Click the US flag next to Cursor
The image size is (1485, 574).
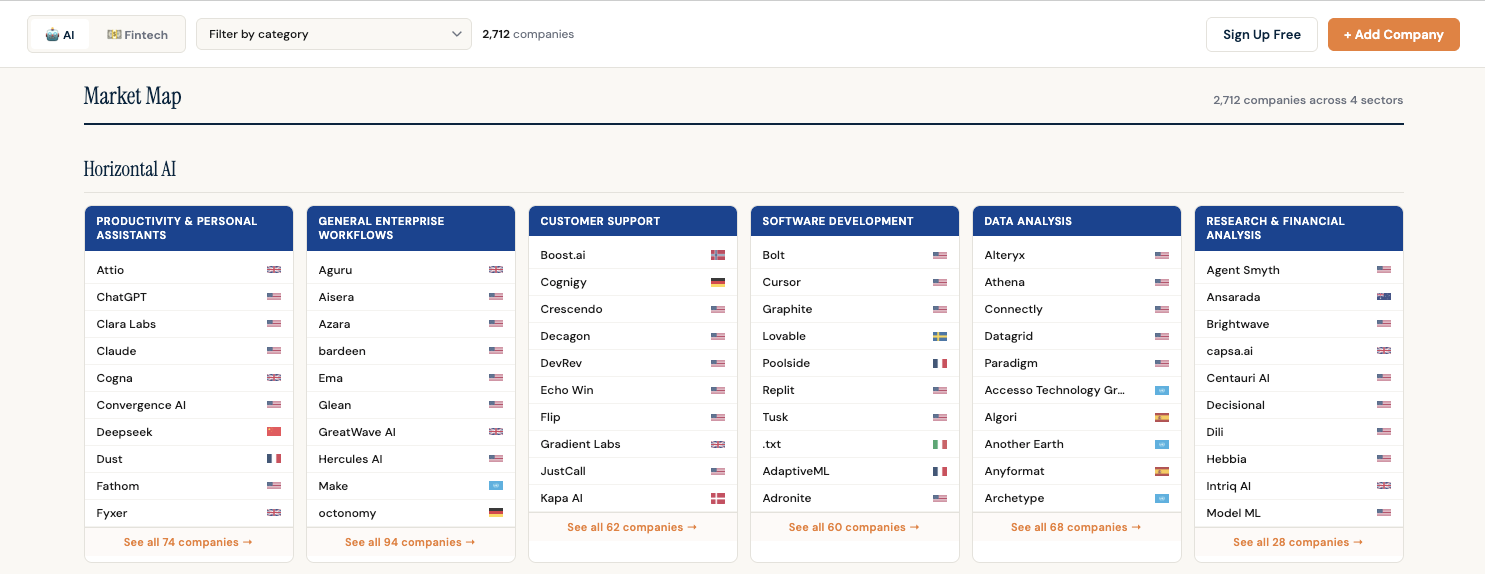(x=940, y=282)
